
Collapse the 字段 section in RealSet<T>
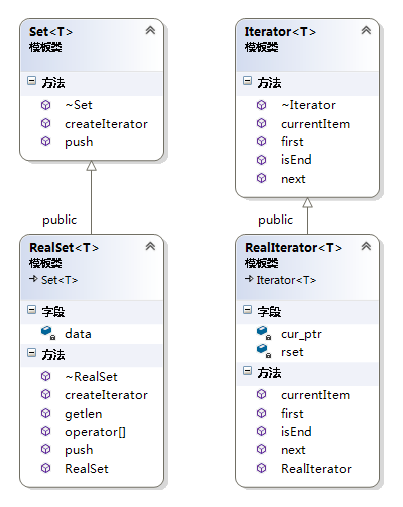point(31,310)
